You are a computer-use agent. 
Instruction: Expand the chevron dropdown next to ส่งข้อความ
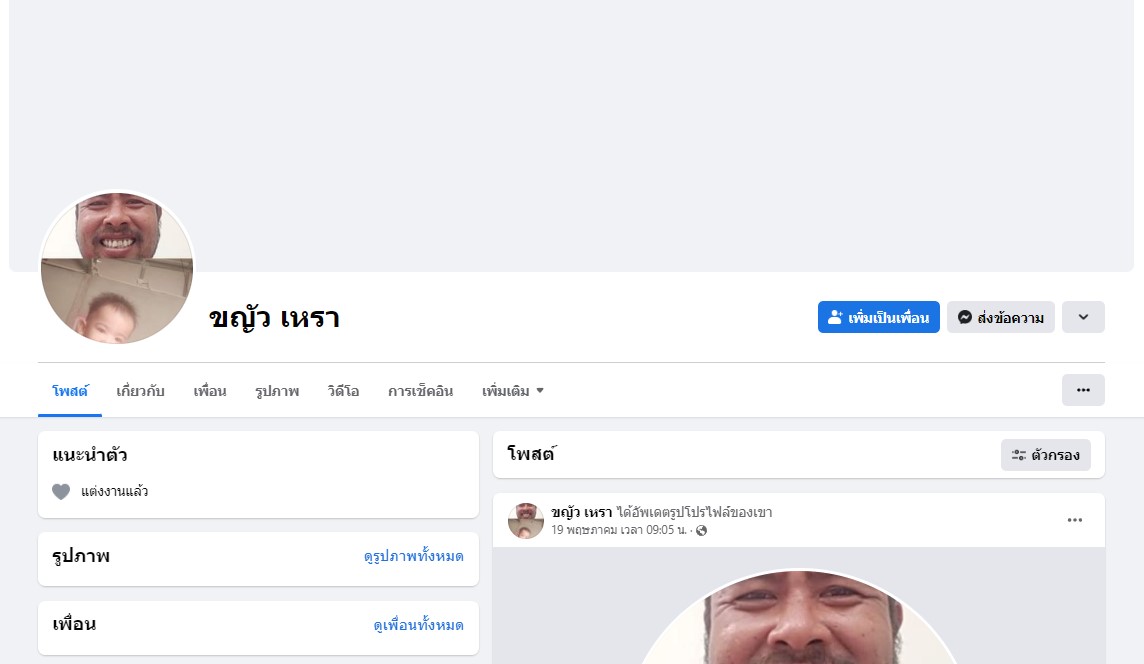tap(1083, 317)
